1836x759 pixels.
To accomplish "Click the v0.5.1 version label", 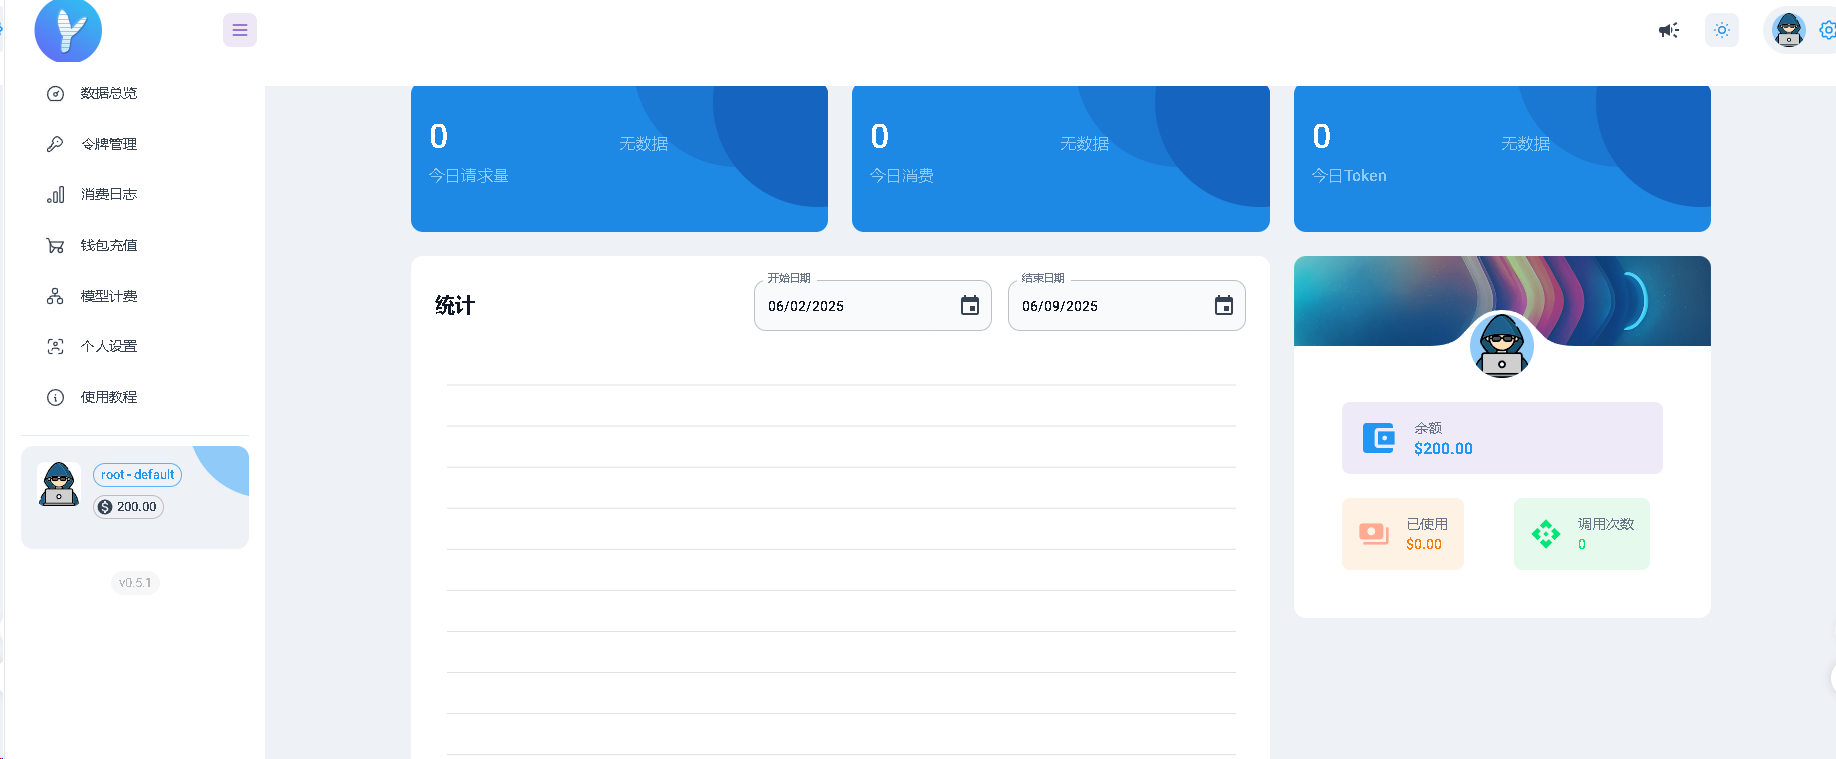I will click(135, 583).
